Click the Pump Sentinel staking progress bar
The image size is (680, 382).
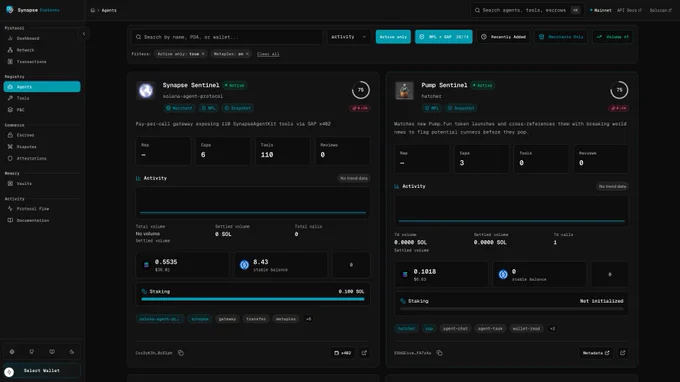(511, 309)
